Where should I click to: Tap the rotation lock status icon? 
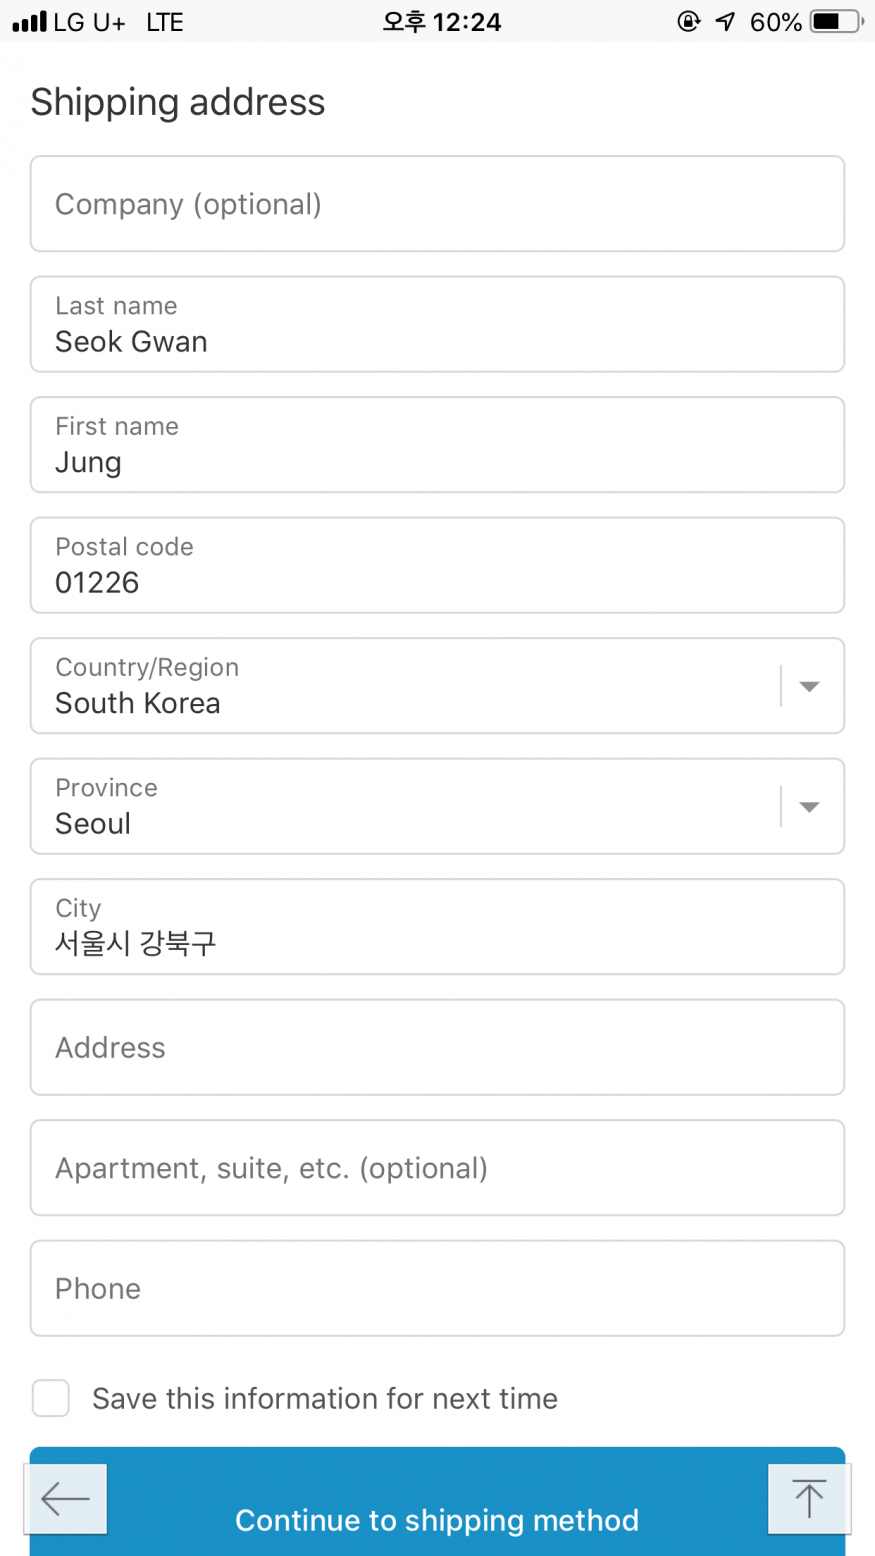[689, 21]
